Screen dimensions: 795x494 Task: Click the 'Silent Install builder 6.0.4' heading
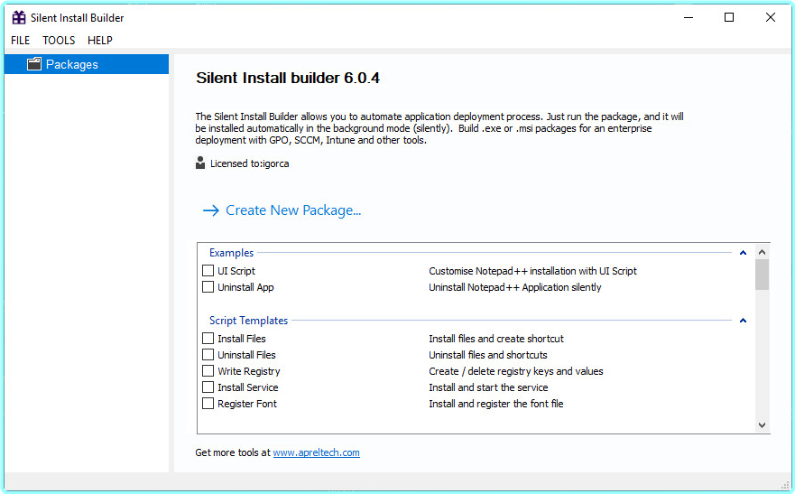[287, 78]
